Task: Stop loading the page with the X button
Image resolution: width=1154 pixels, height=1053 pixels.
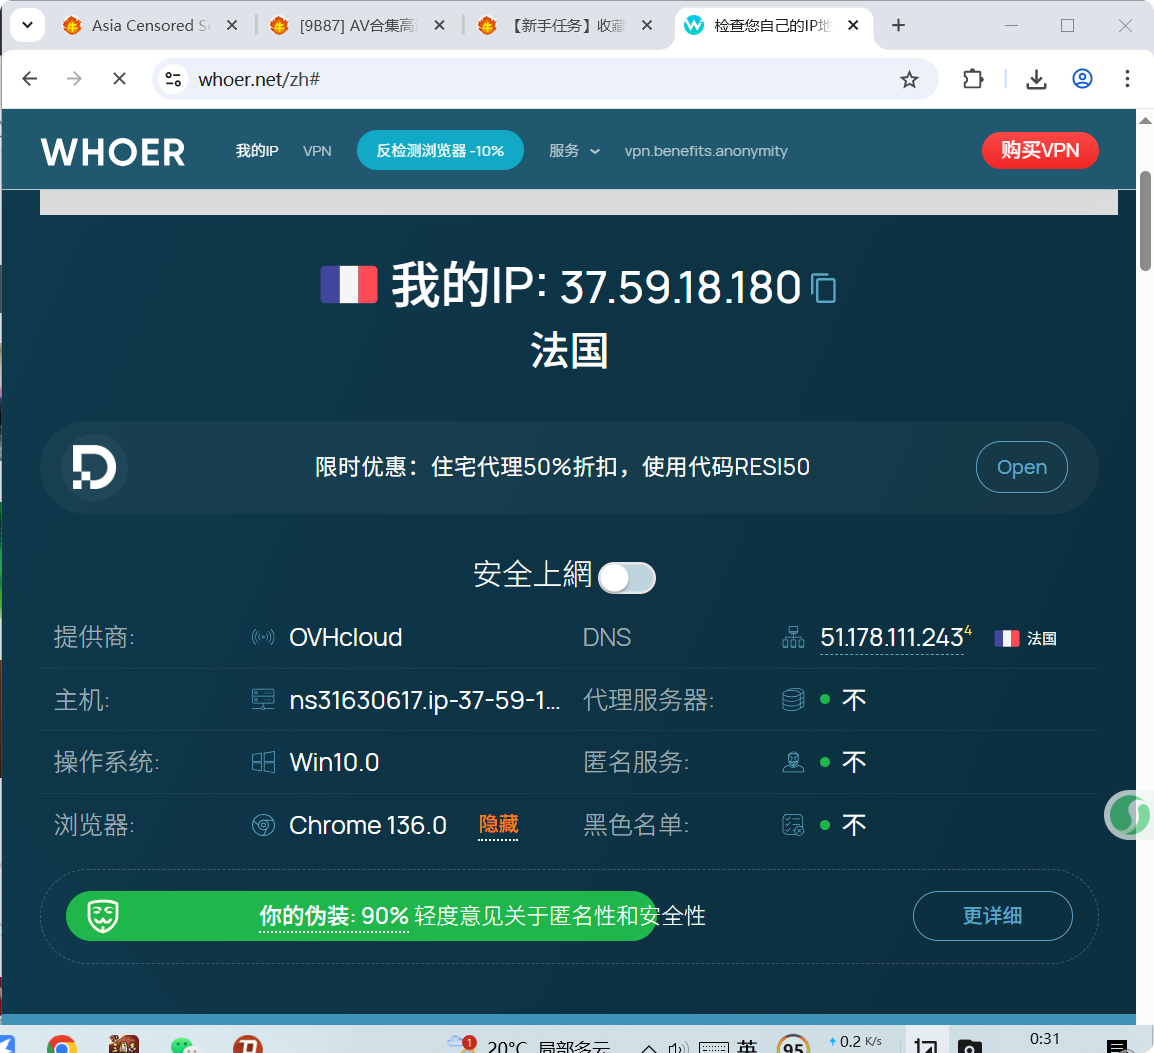Action: pyautogui.click(x=119, y=79)
